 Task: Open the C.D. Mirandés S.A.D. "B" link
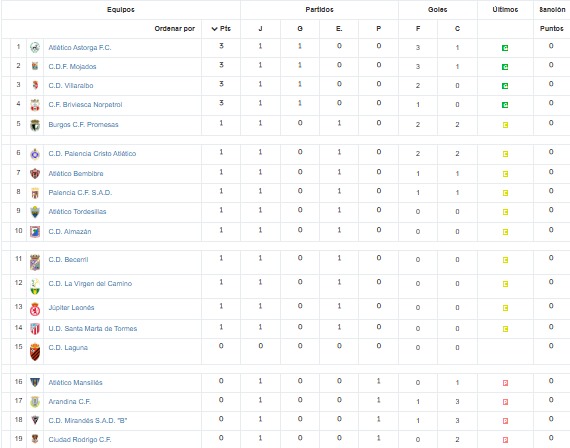(x=88, y=421)
